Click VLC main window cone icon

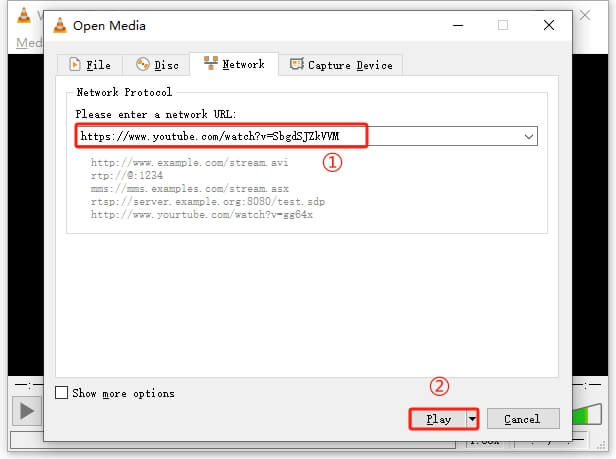click(24, 16)
